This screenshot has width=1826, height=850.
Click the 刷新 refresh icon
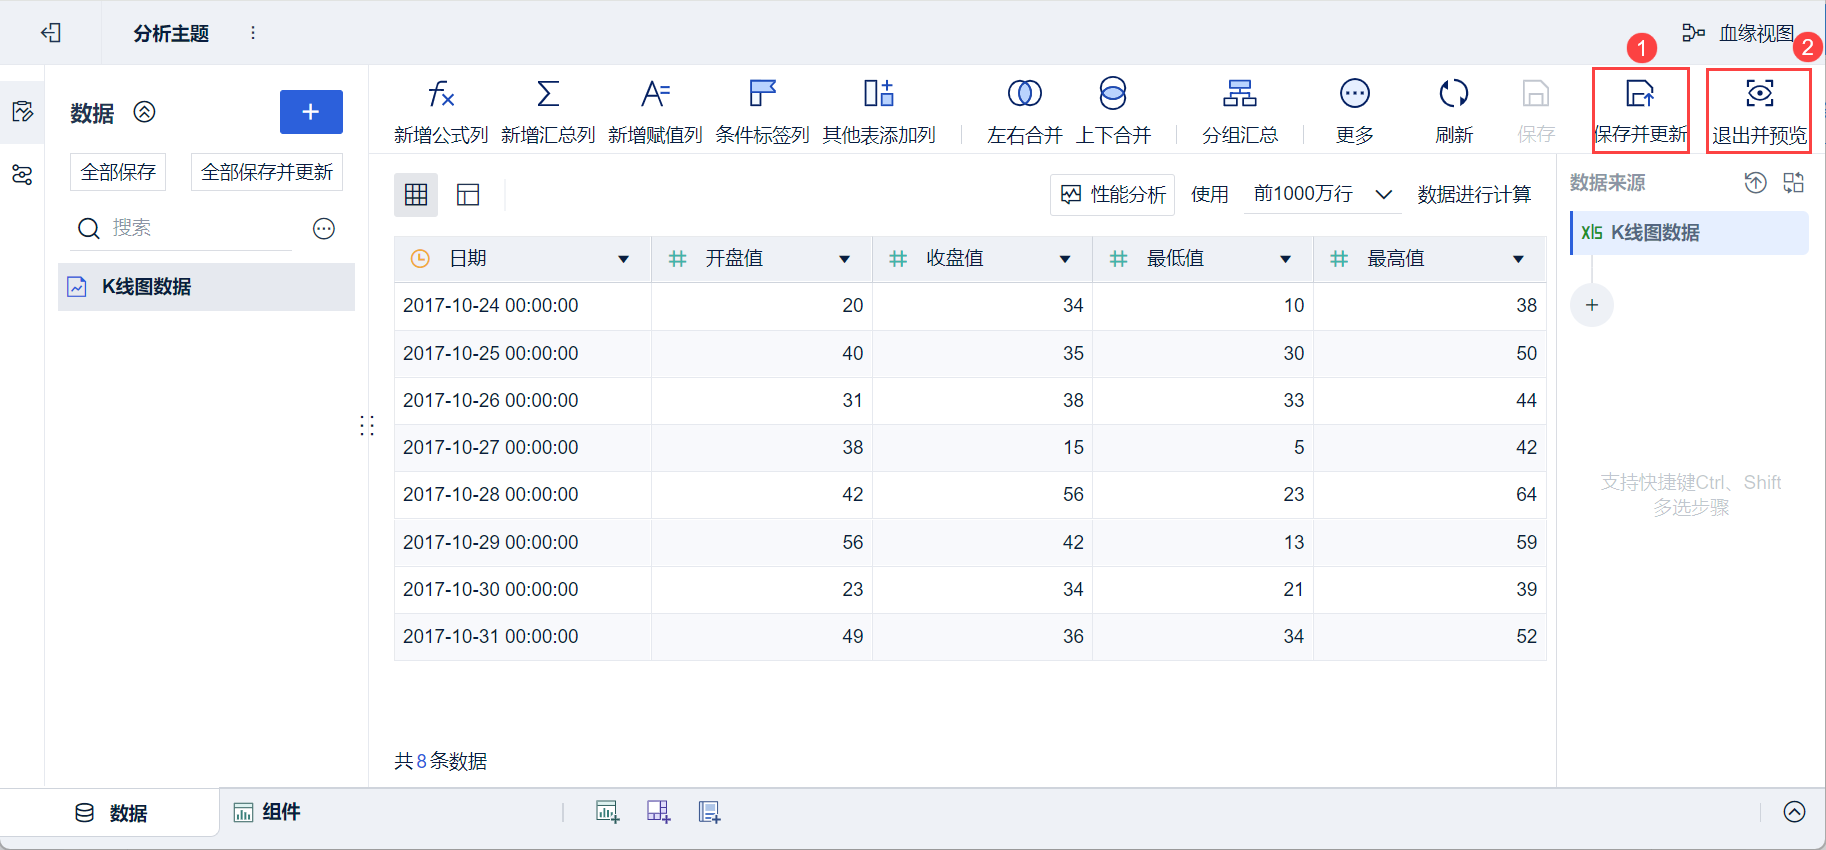click(1454, 94)
